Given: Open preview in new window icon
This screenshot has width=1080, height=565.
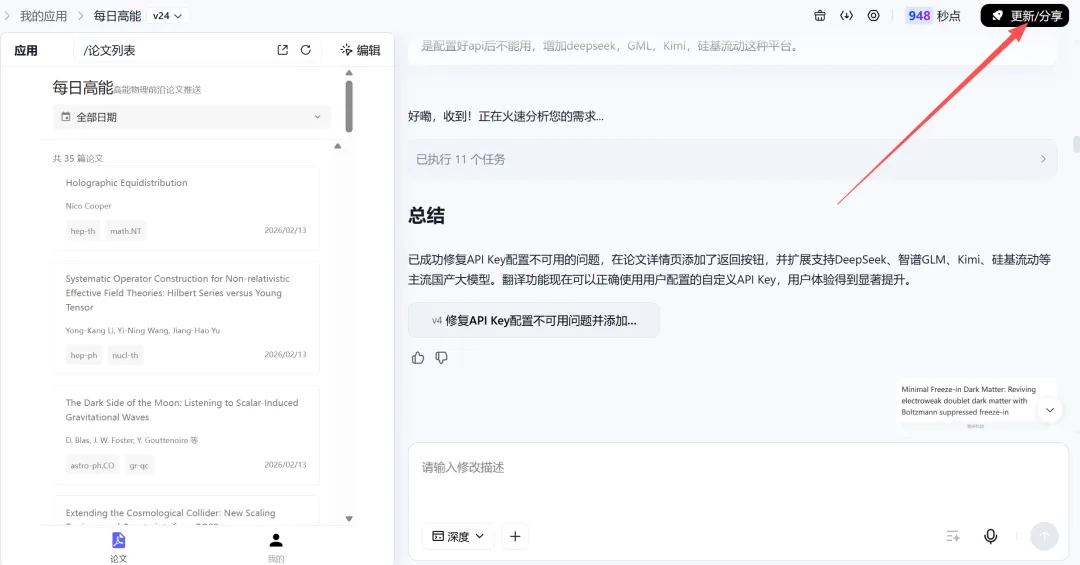Looking at the screenshot, I should (x=282, y=50).
